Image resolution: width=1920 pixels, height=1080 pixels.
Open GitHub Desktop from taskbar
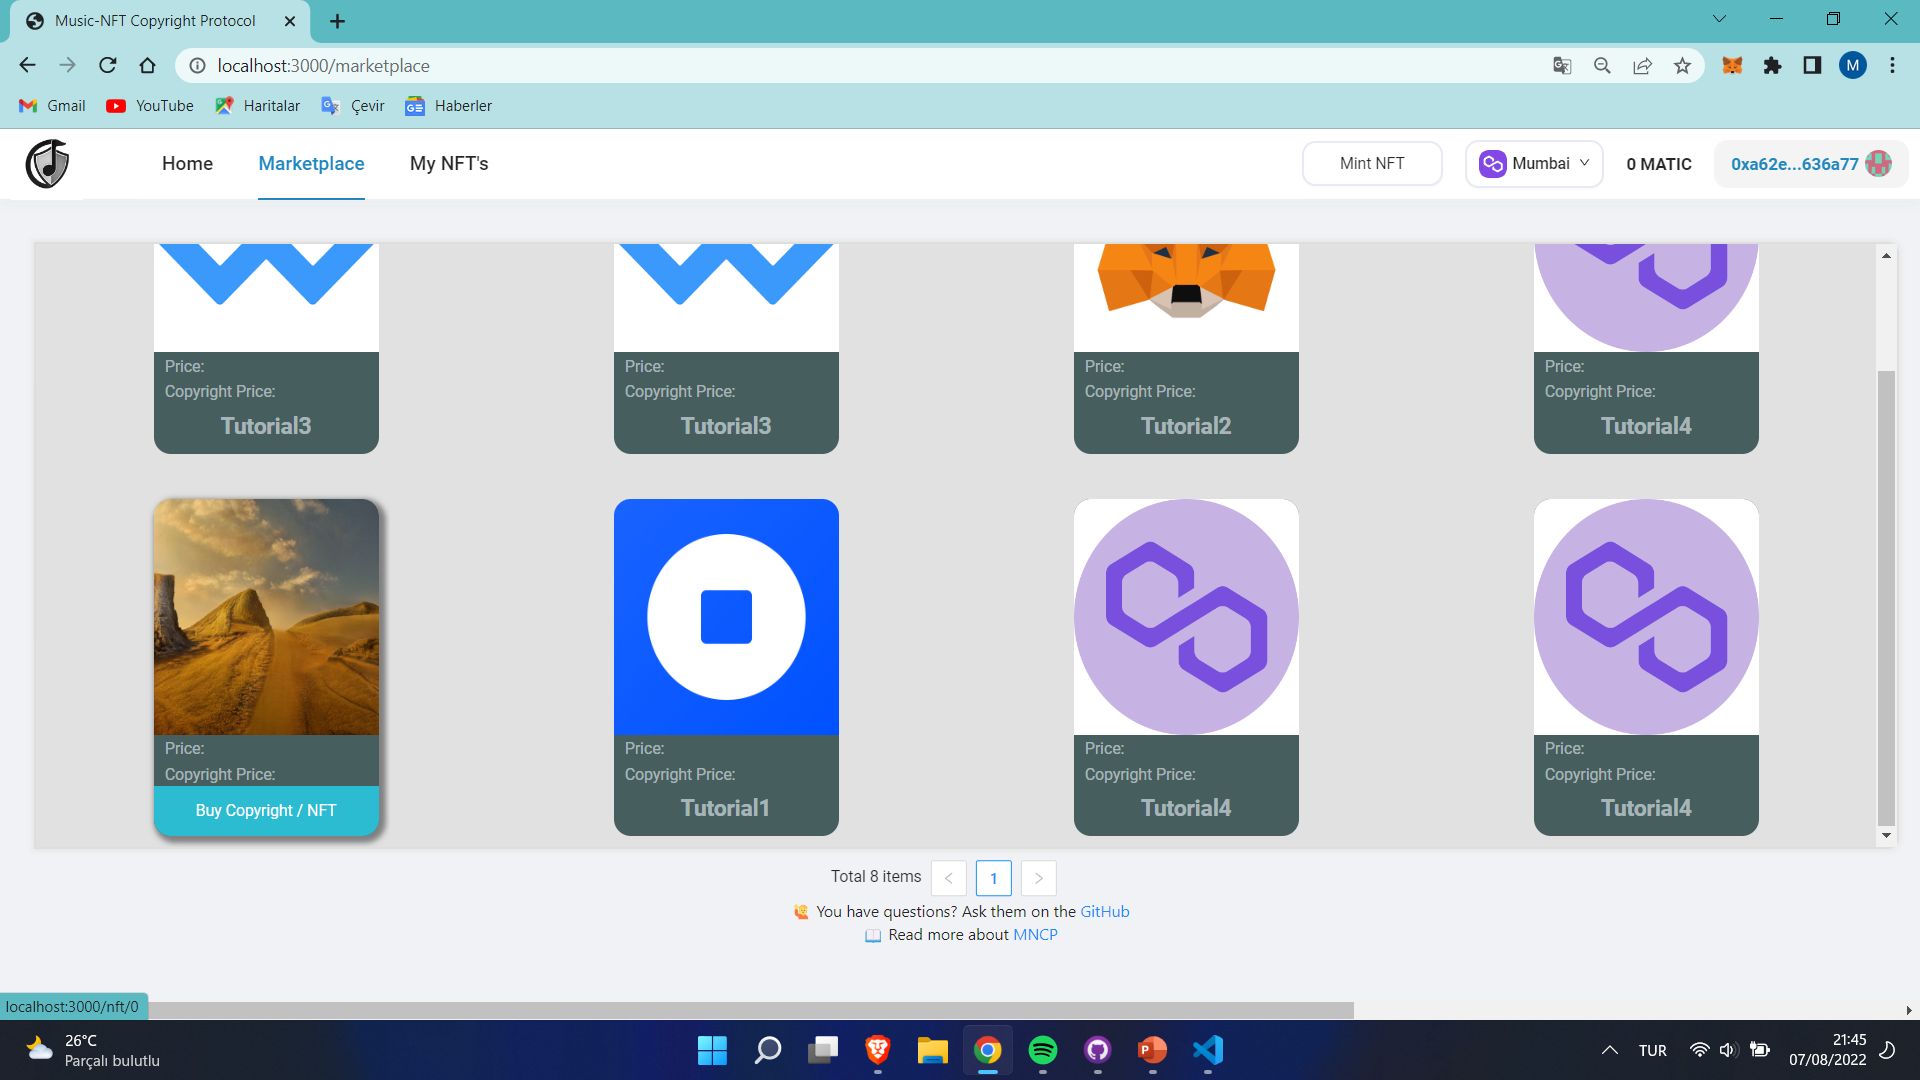tap(1097, 1050)
